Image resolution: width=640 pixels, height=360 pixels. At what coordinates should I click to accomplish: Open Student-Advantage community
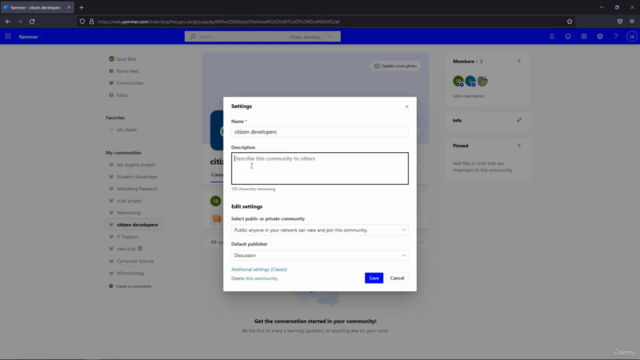click(137, 177)
